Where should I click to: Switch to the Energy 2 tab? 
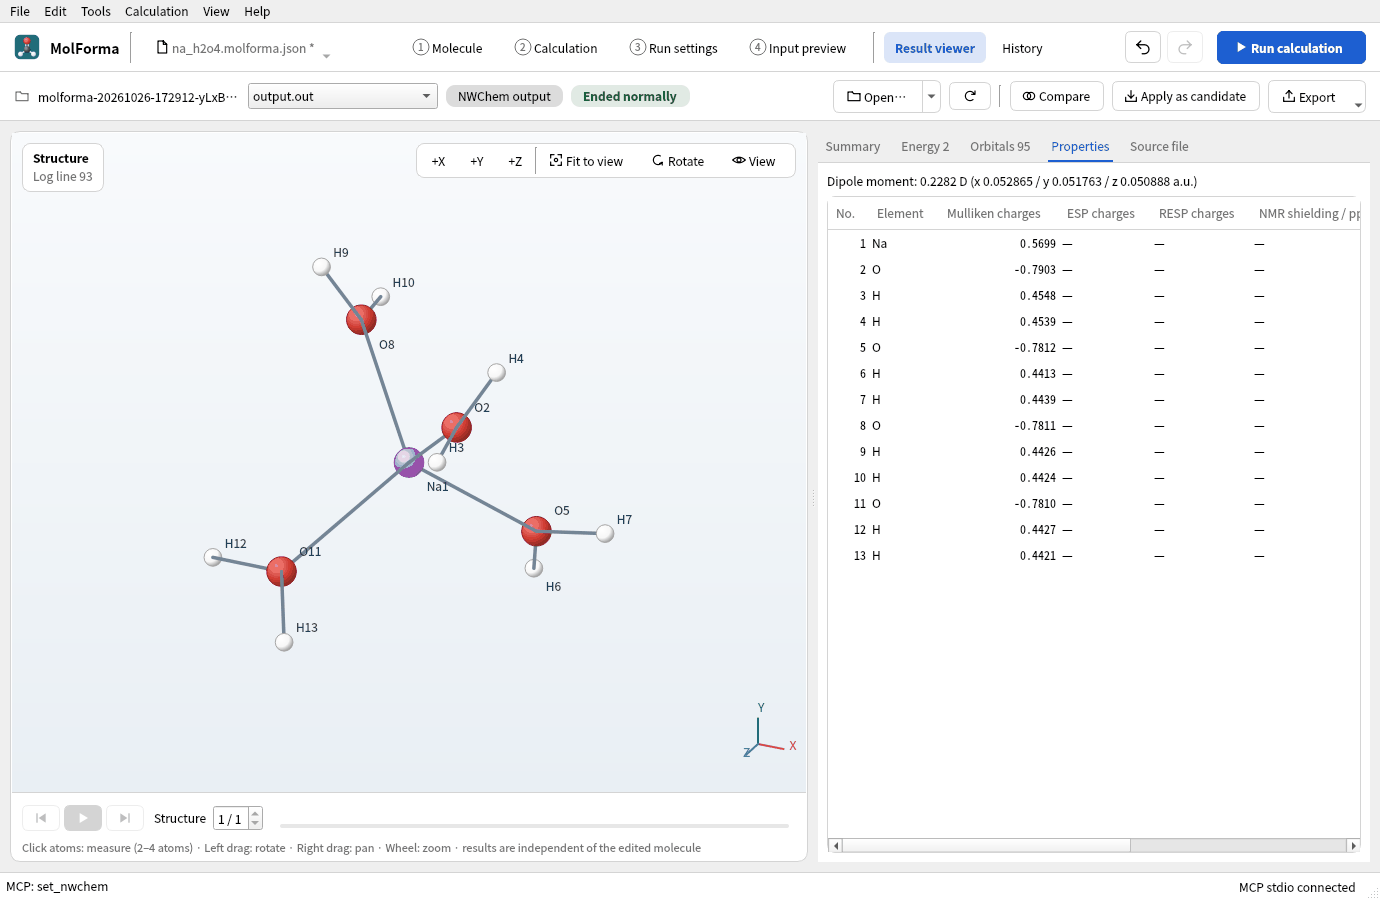(x=925, y=146)
